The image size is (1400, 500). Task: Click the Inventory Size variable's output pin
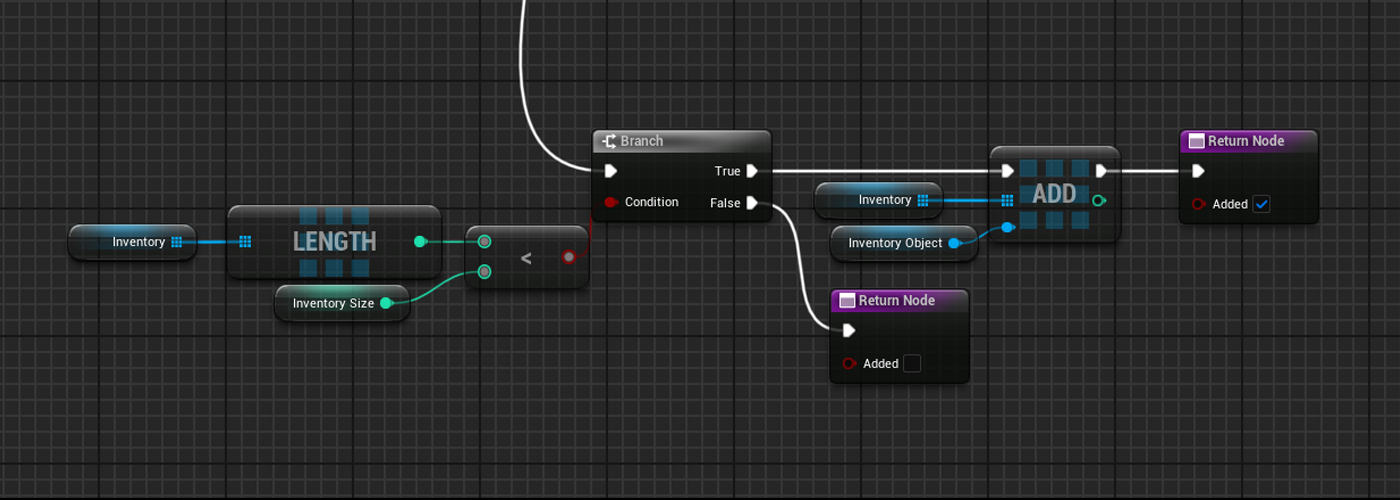click(x=386, y=303)
